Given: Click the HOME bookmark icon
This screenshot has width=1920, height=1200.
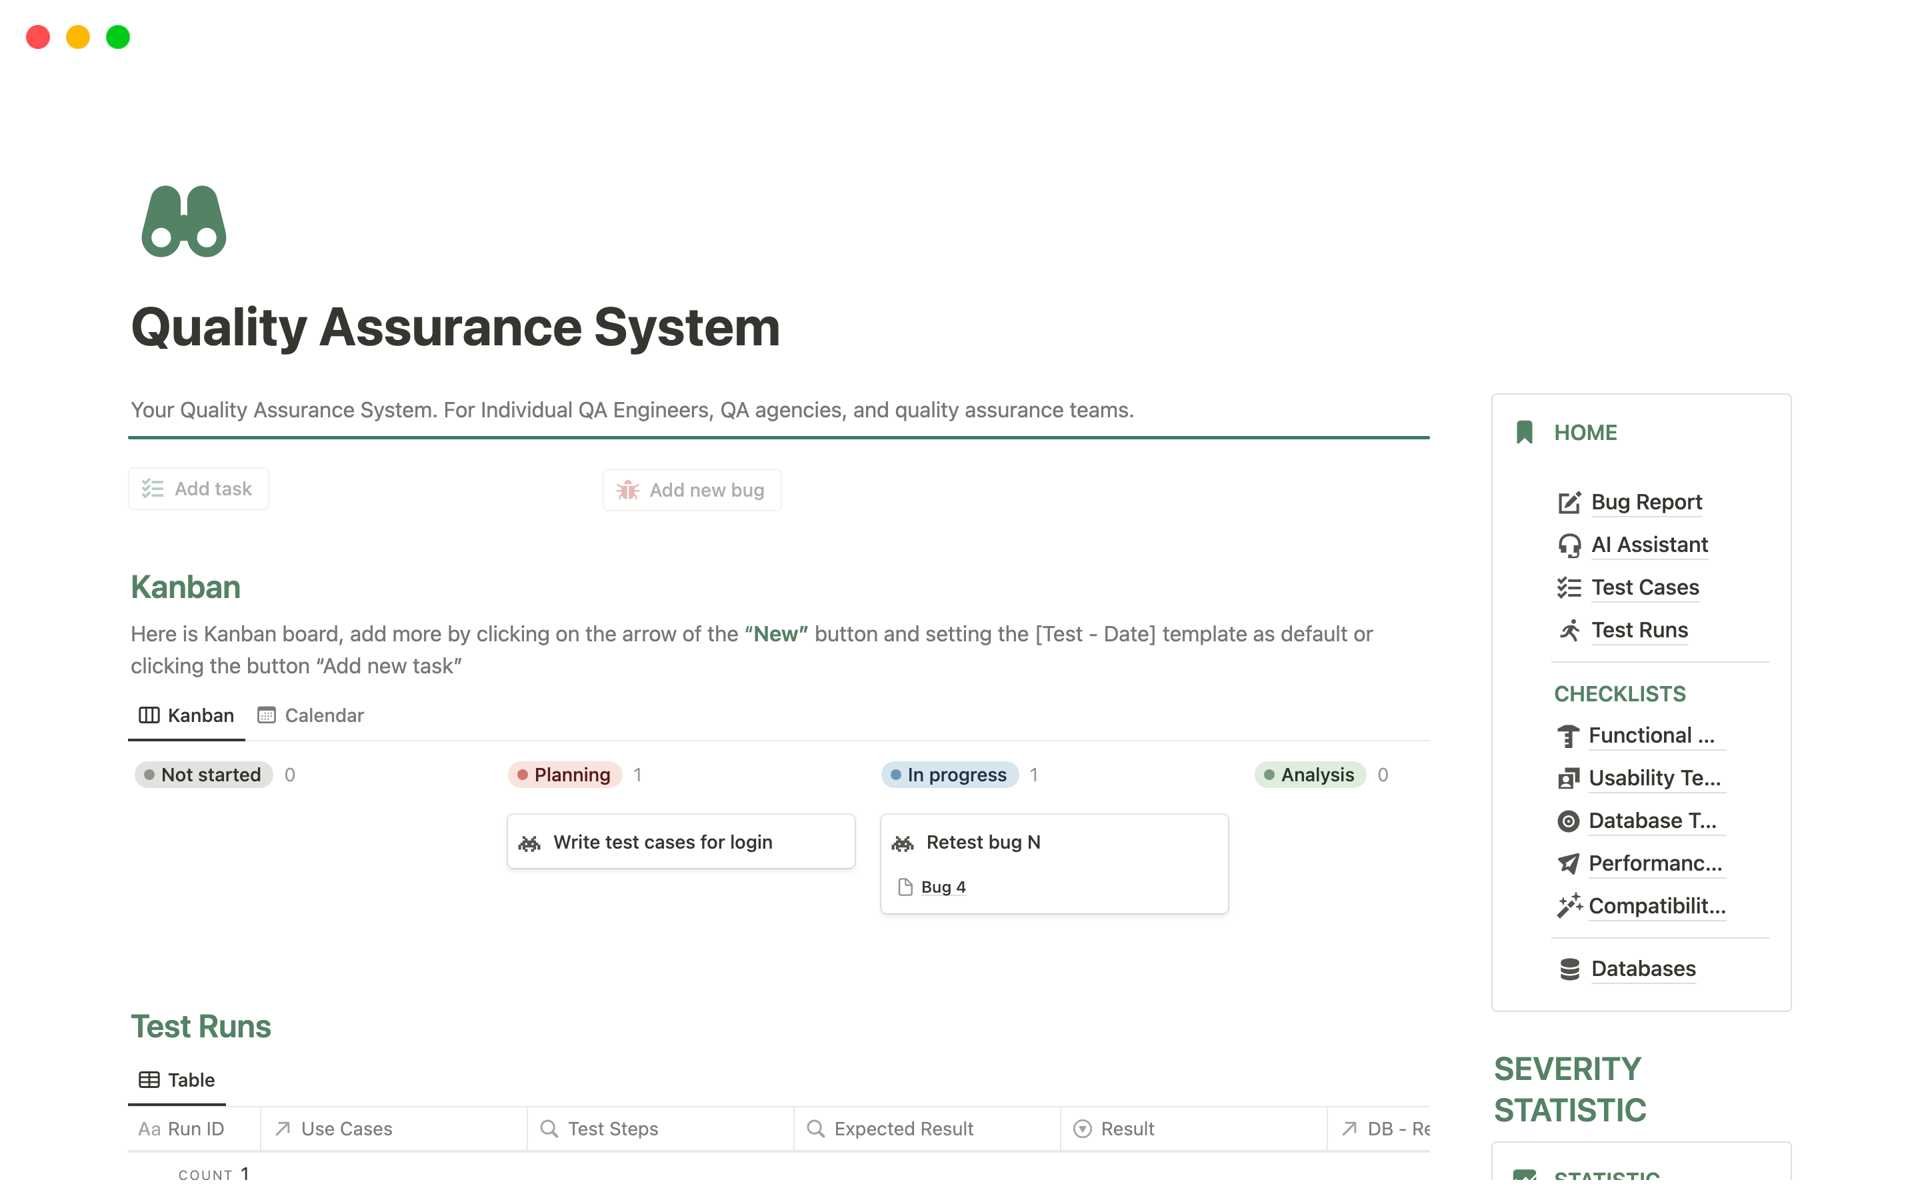Looking at the screenshot, I should [x=1524, y=432].
